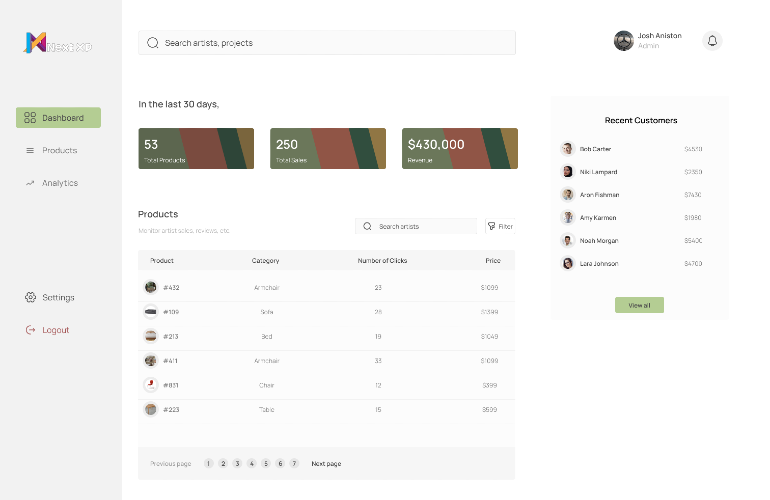Click the 33 clicks value
This screenshot has width=770, height=500.
[378, 361]
